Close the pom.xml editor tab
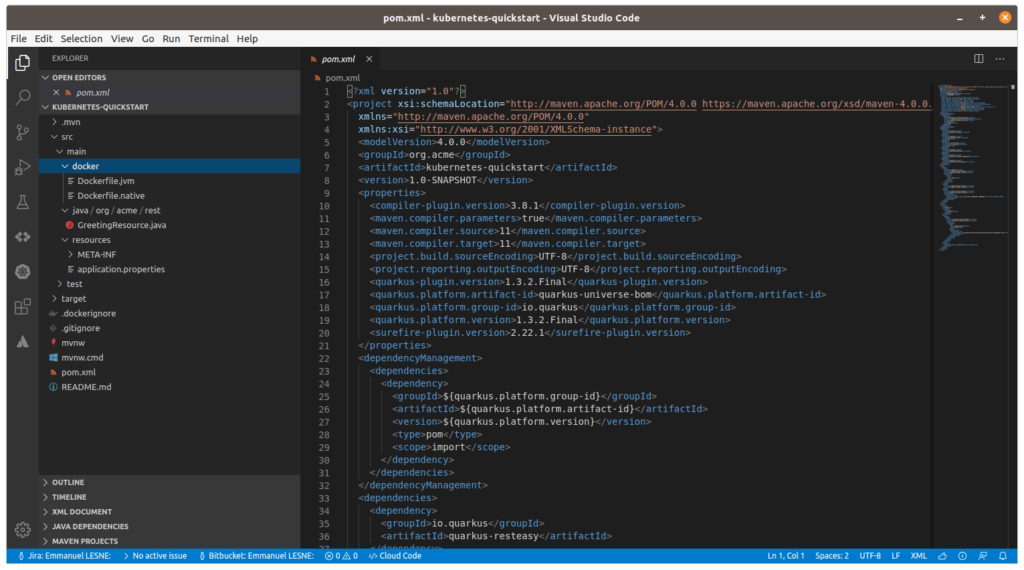This screenshot has width=1024, height=570. tap(369, 59)
